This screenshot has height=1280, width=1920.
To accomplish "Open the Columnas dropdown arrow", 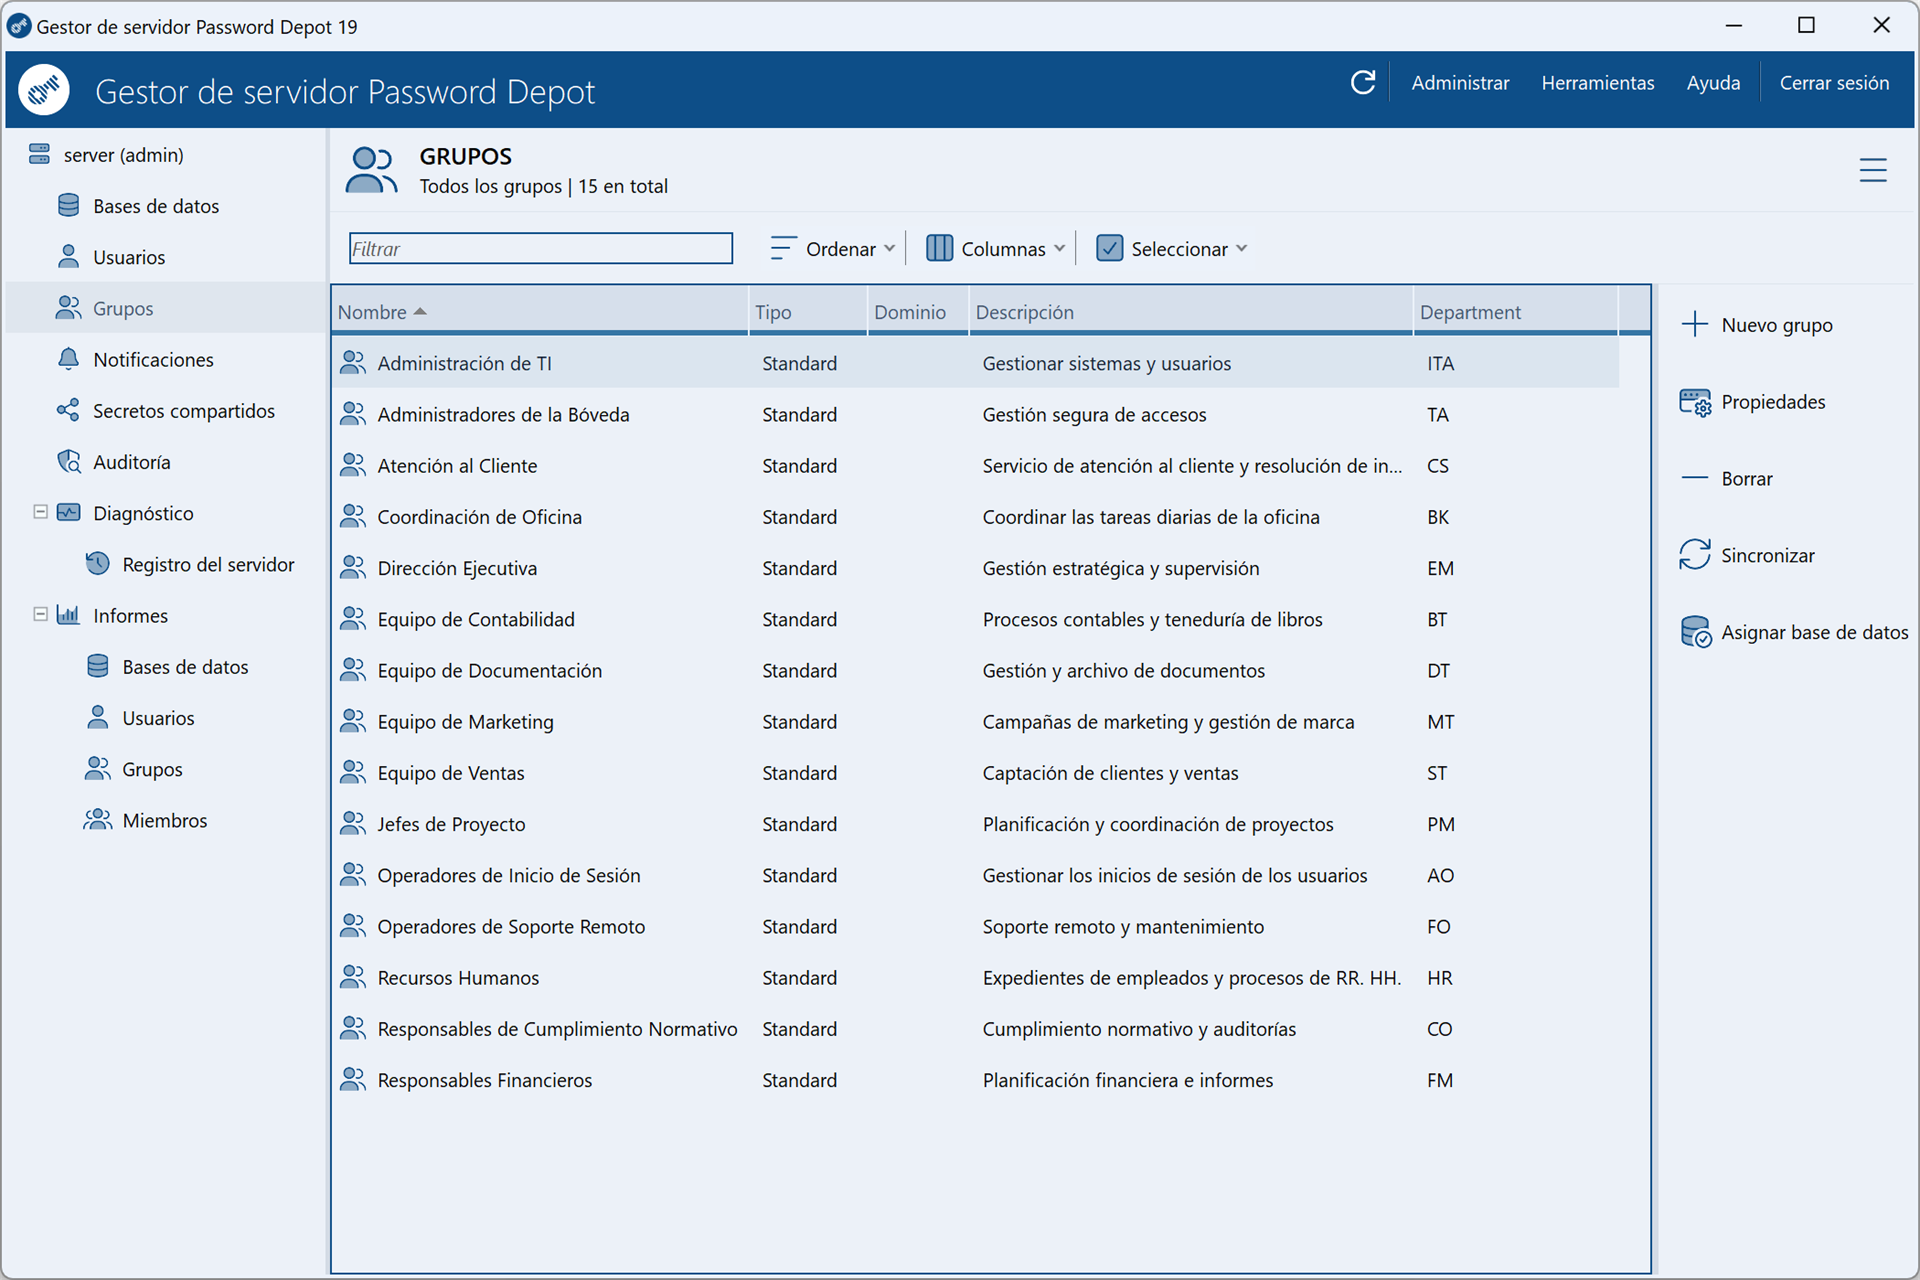I will click(1059, 248).
